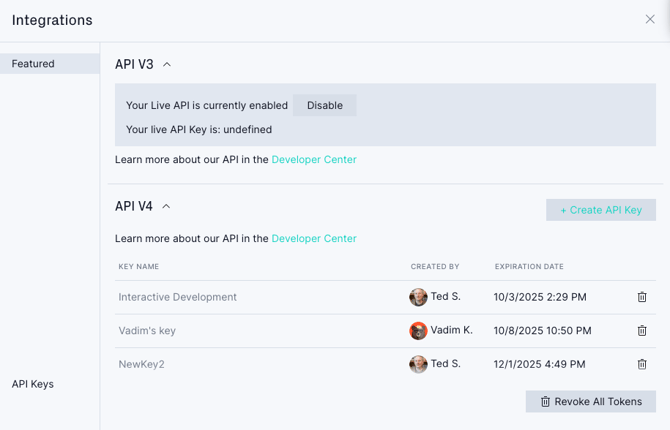The width and height of the screenshot is (670, 430).
Task: Click trash icon for NewKey2
Action: 642,364
